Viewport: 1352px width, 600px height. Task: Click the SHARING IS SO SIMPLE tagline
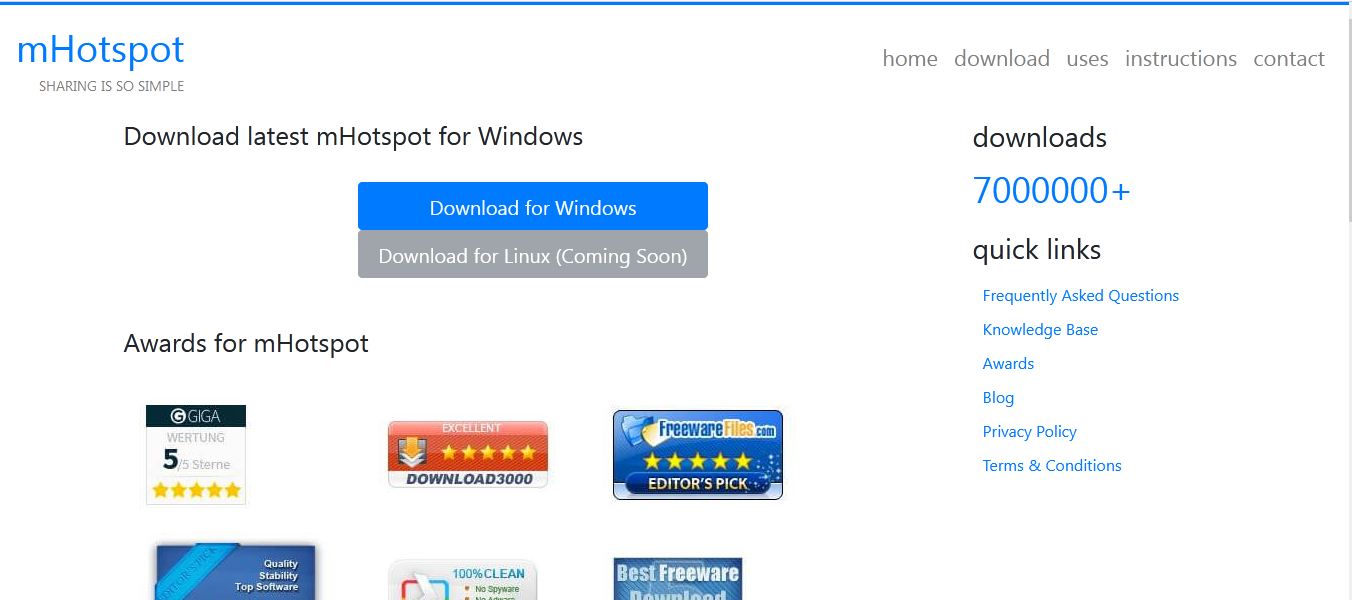pos(111,86)
